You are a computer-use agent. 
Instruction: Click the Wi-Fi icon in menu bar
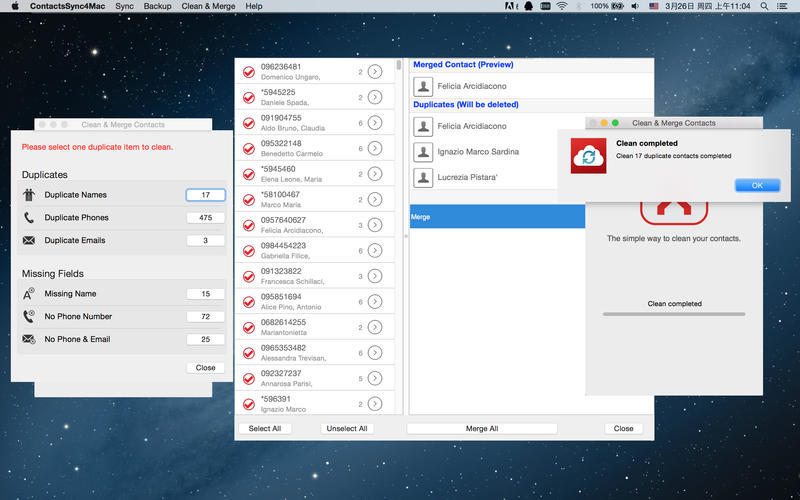(561, 6)
